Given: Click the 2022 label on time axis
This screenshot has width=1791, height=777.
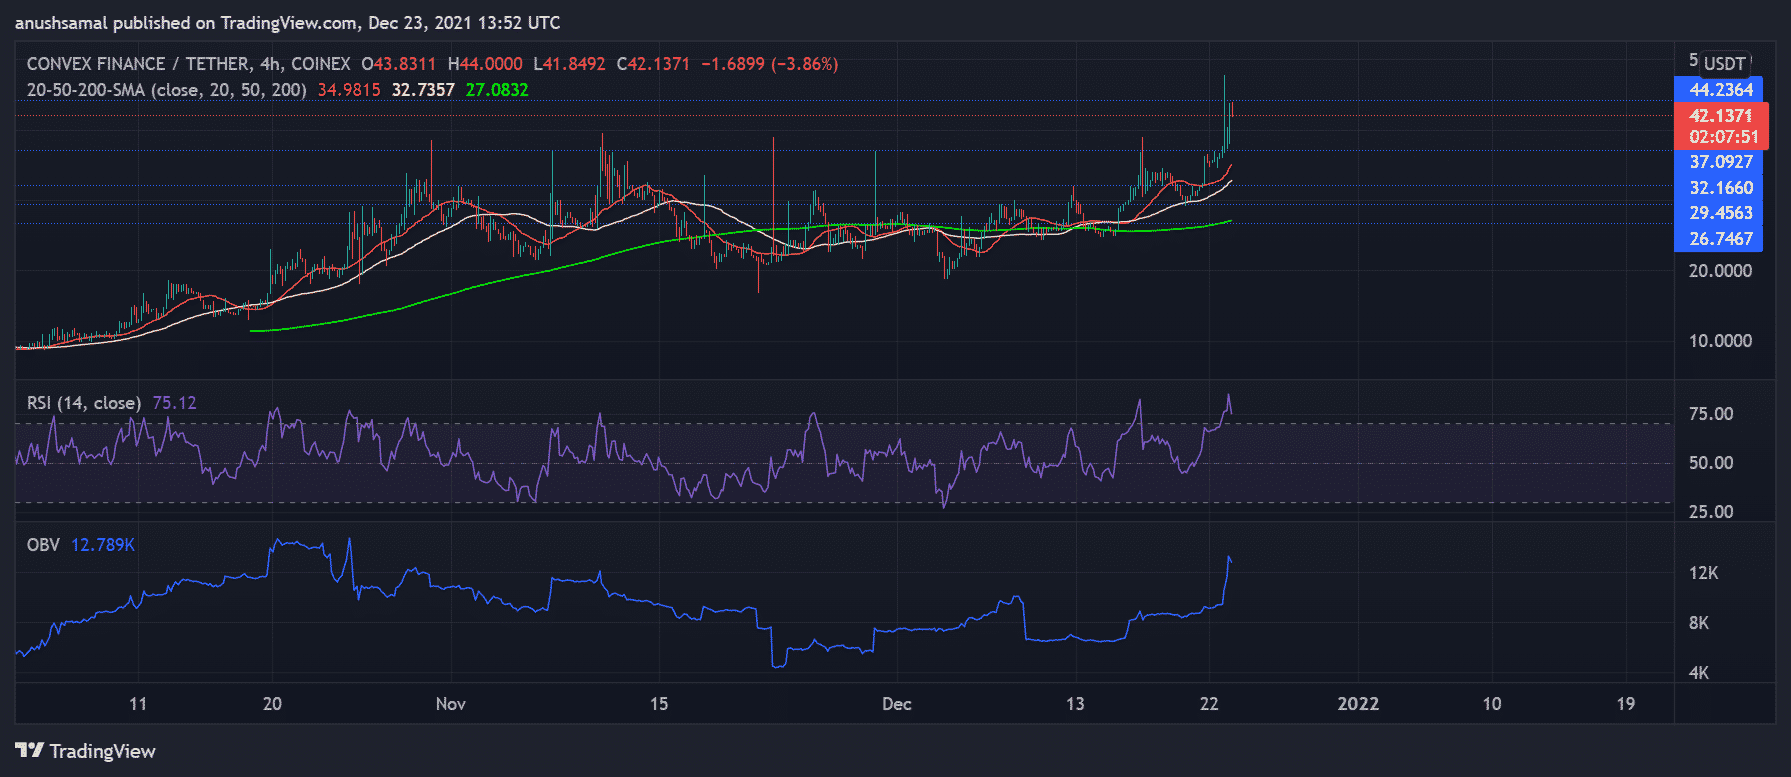Looking at the screenshot, I should (x=1358, y=704).
